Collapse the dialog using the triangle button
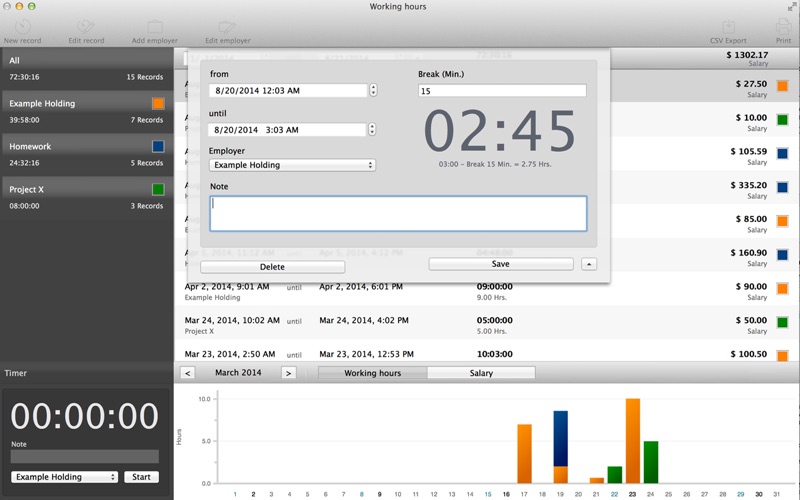The width and height of the screenshot is (800, 500). point(589,264)
